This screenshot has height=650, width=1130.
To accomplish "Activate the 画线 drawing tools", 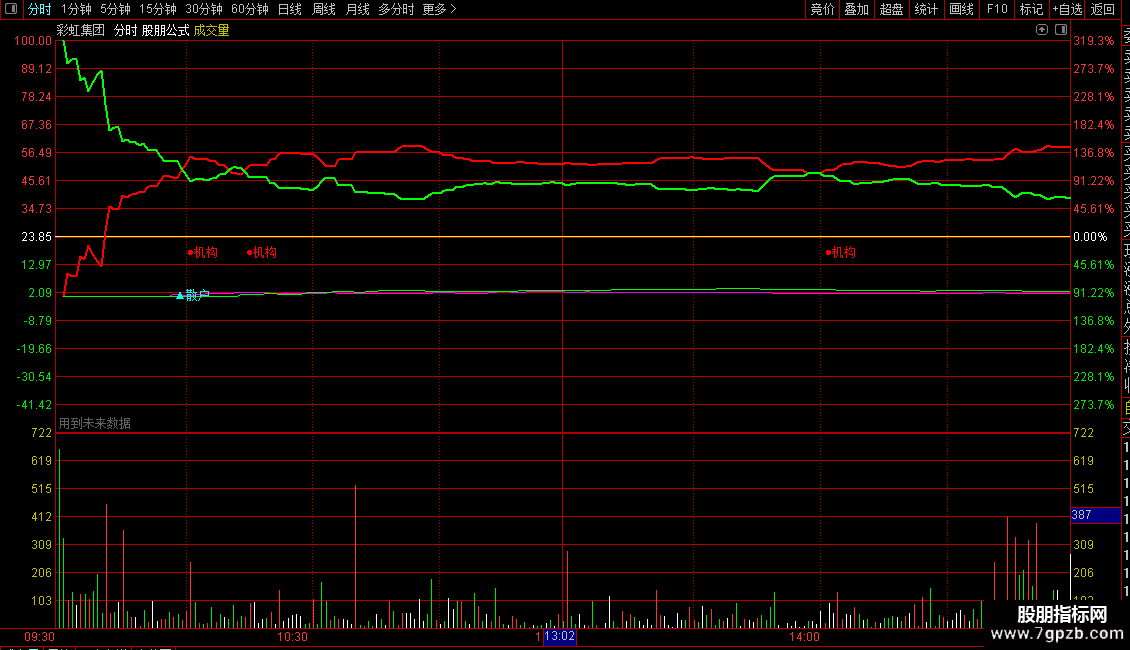I will (x=961, y=9).
